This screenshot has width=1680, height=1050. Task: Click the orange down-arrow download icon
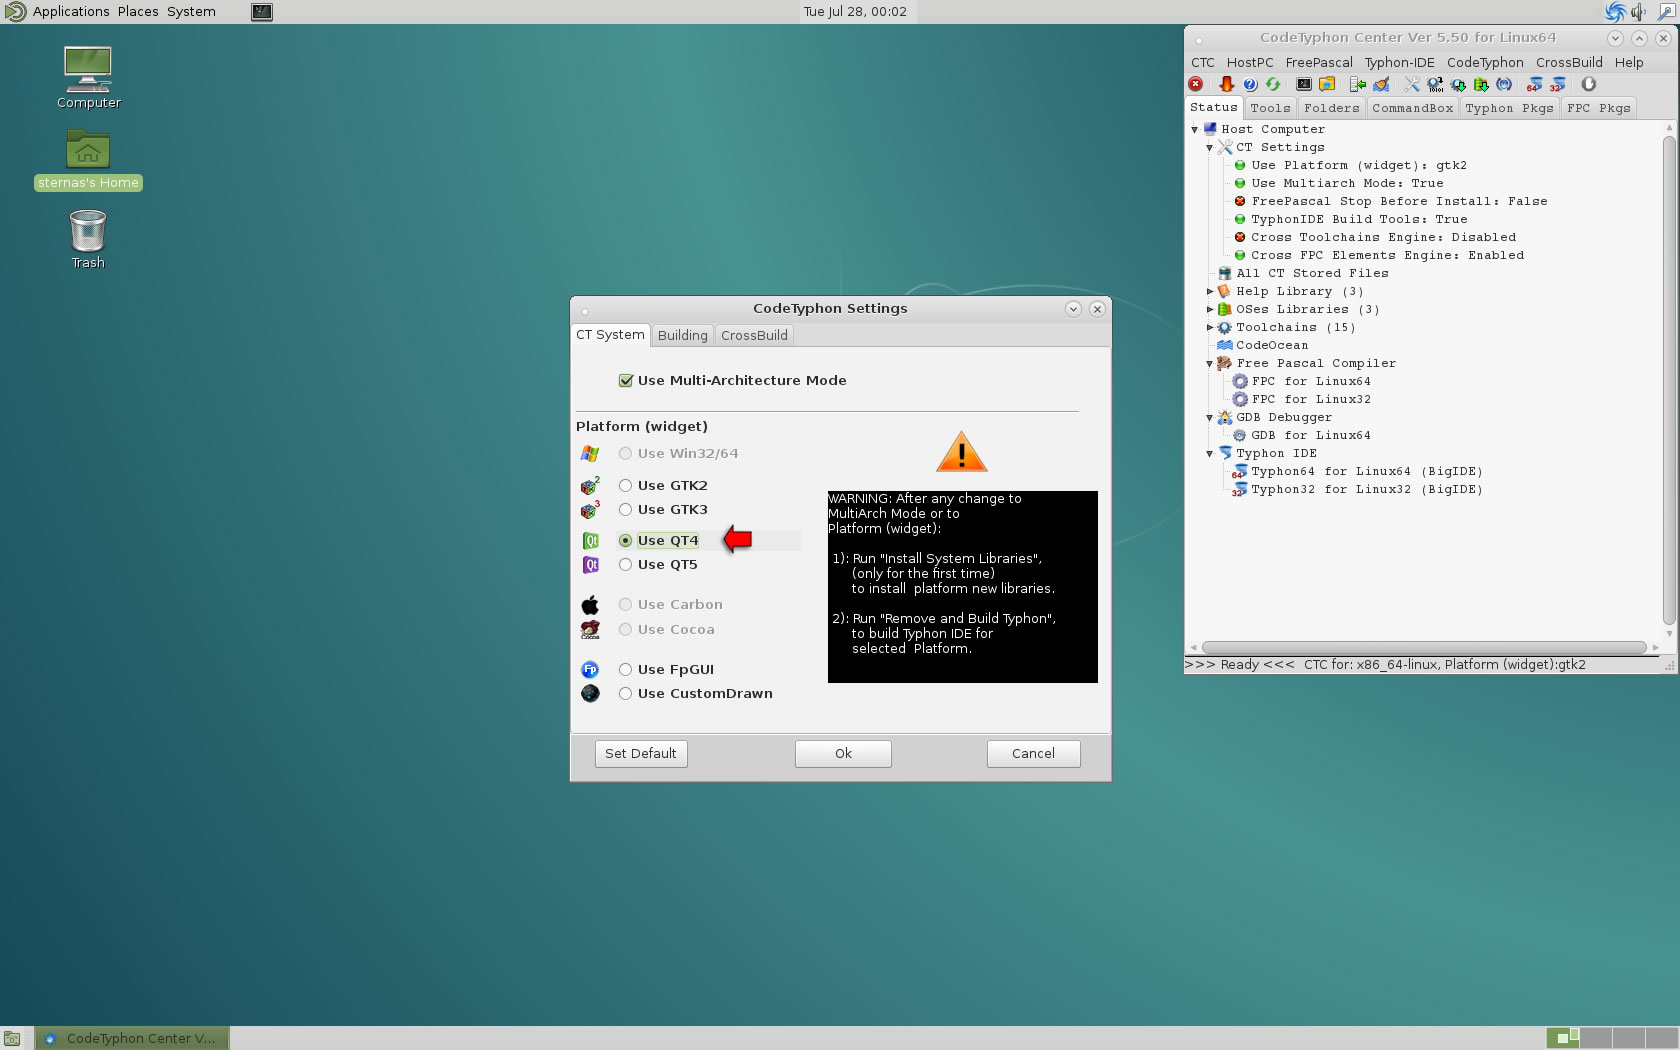1226,85
